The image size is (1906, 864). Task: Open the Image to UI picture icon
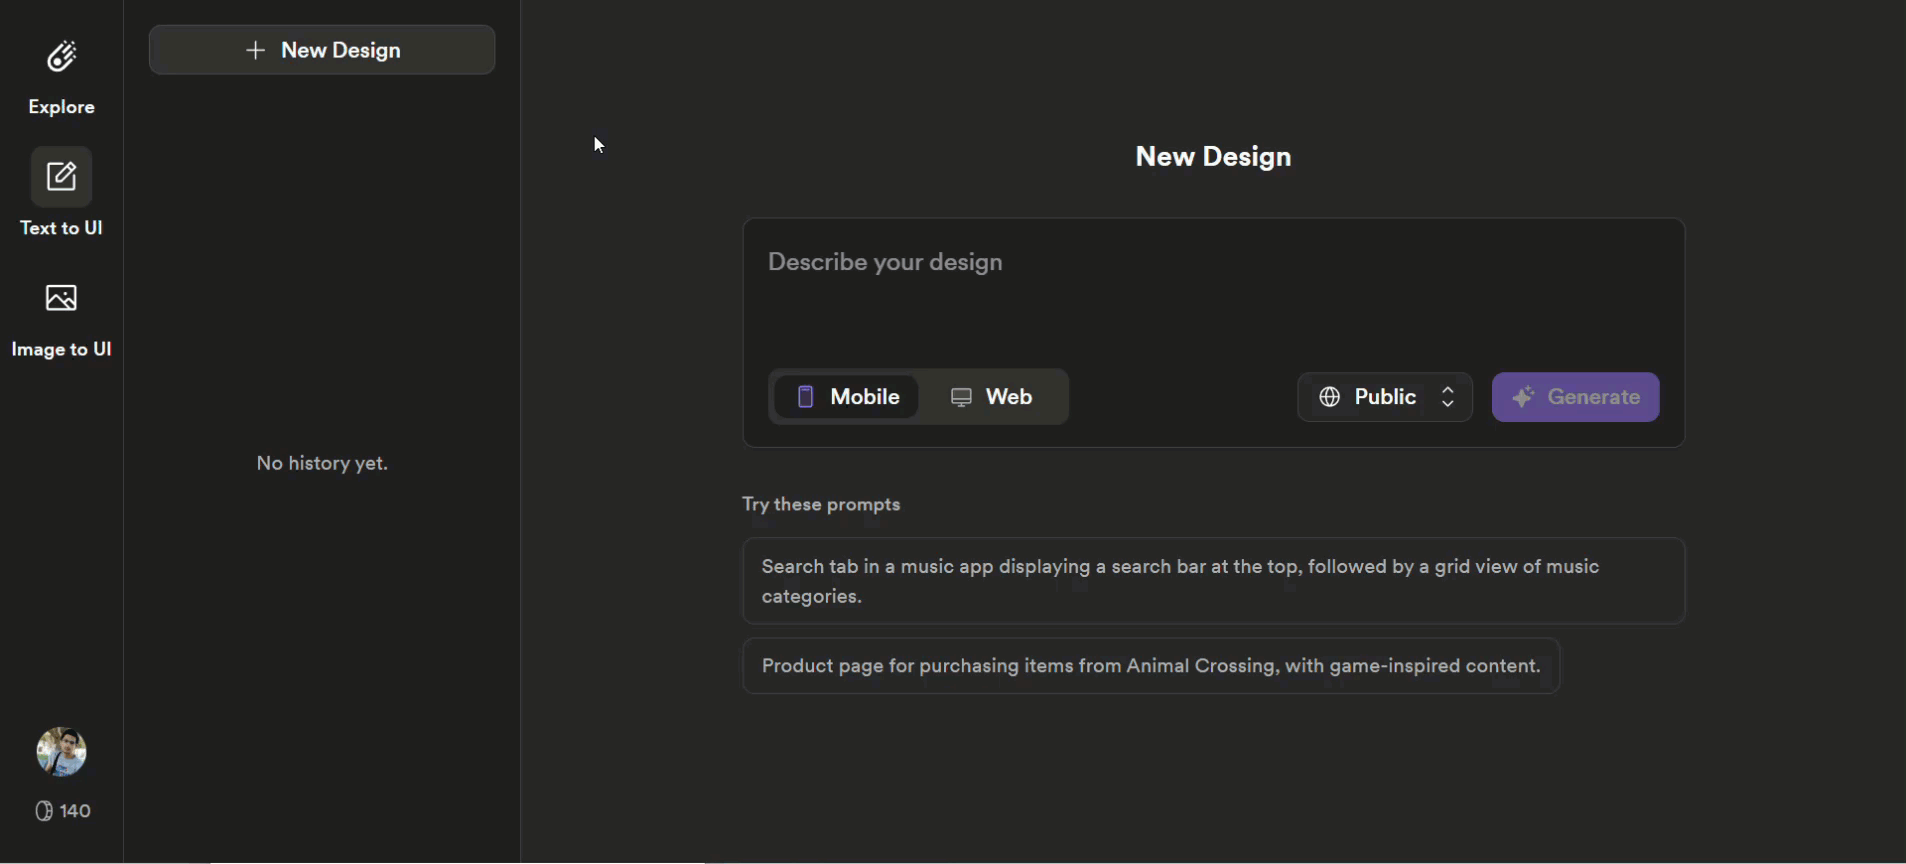61,298
